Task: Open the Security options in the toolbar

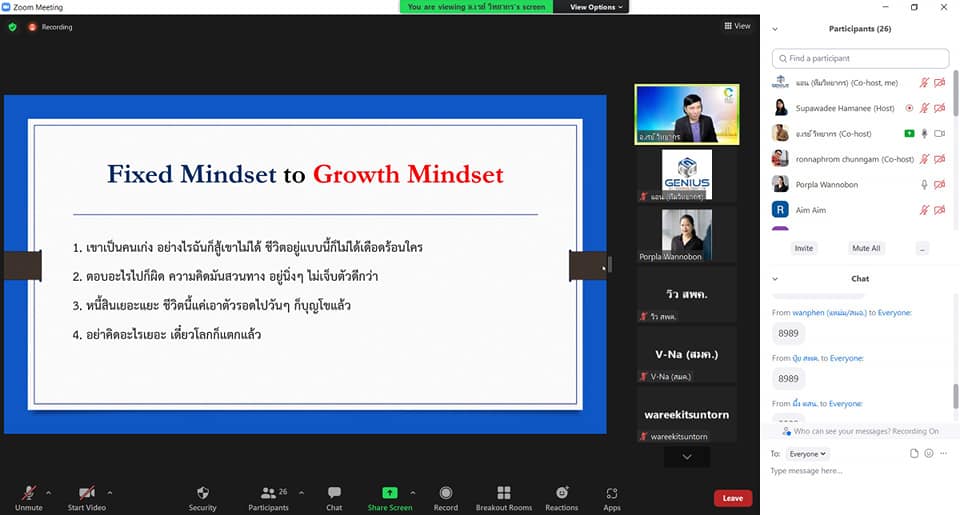Action: coord(202,497)
